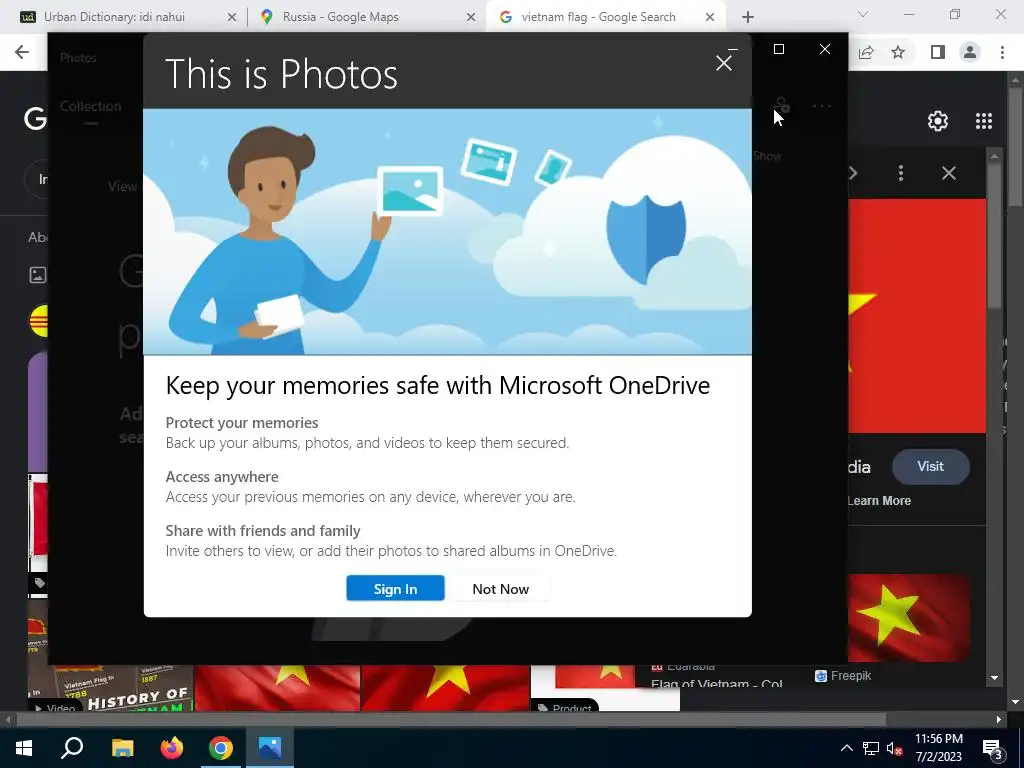Switch to Russia - Google Maps tab

(340, 17)
